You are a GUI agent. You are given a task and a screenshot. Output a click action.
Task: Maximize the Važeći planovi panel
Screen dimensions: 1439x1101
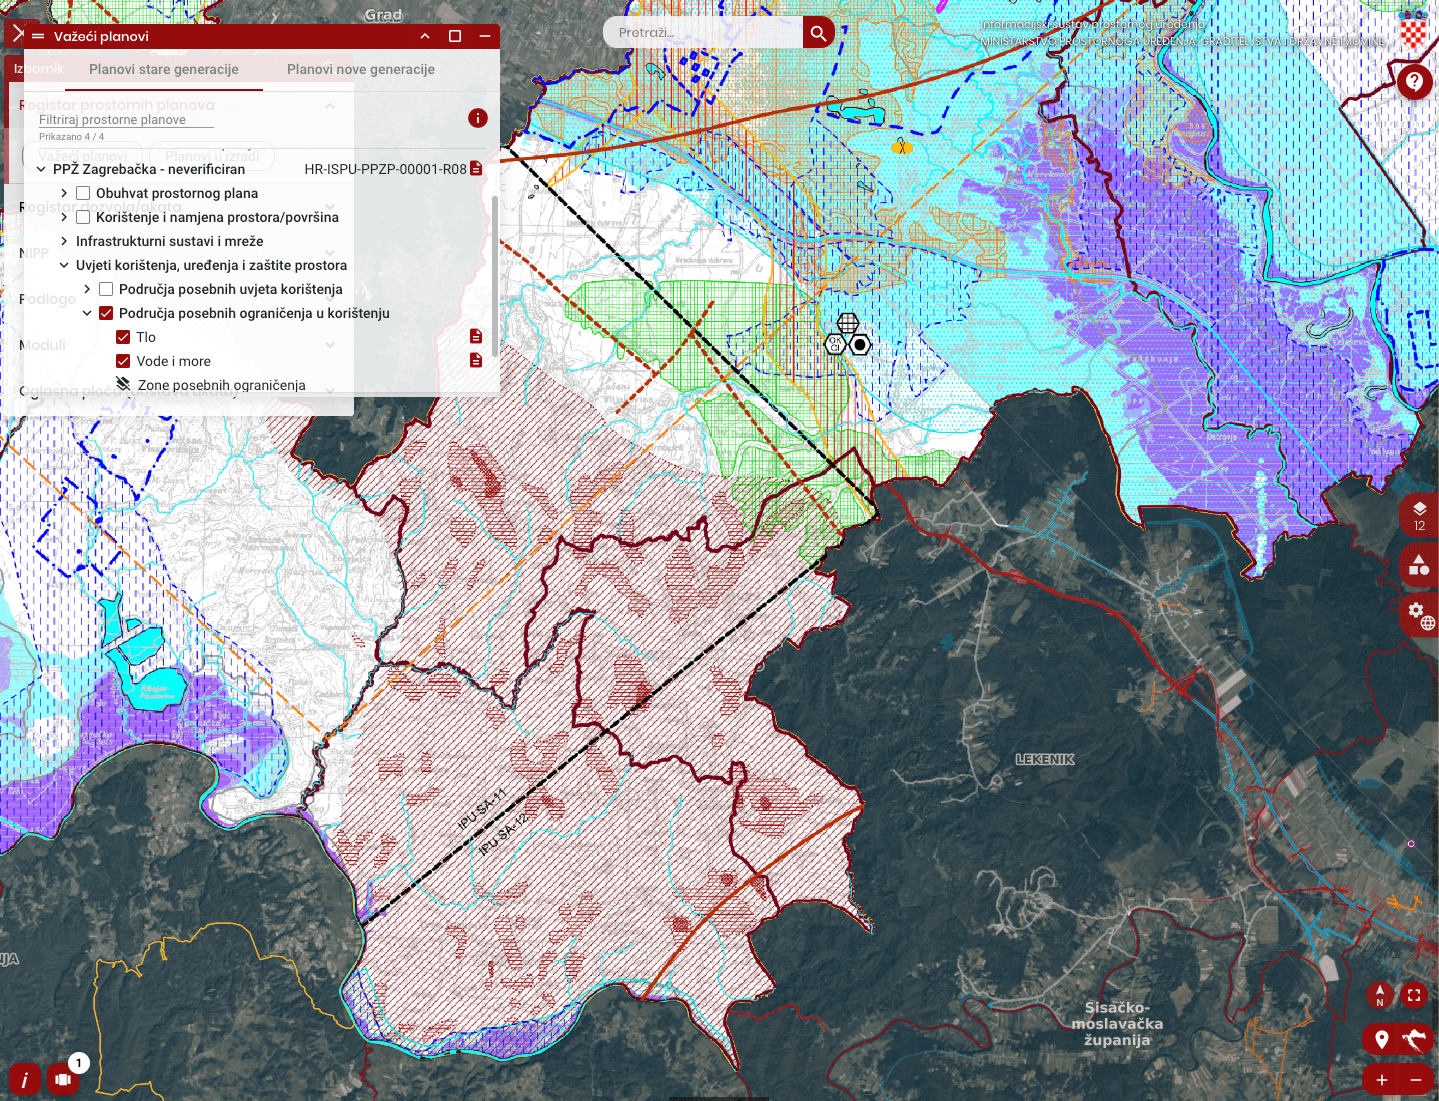[455, 36]
